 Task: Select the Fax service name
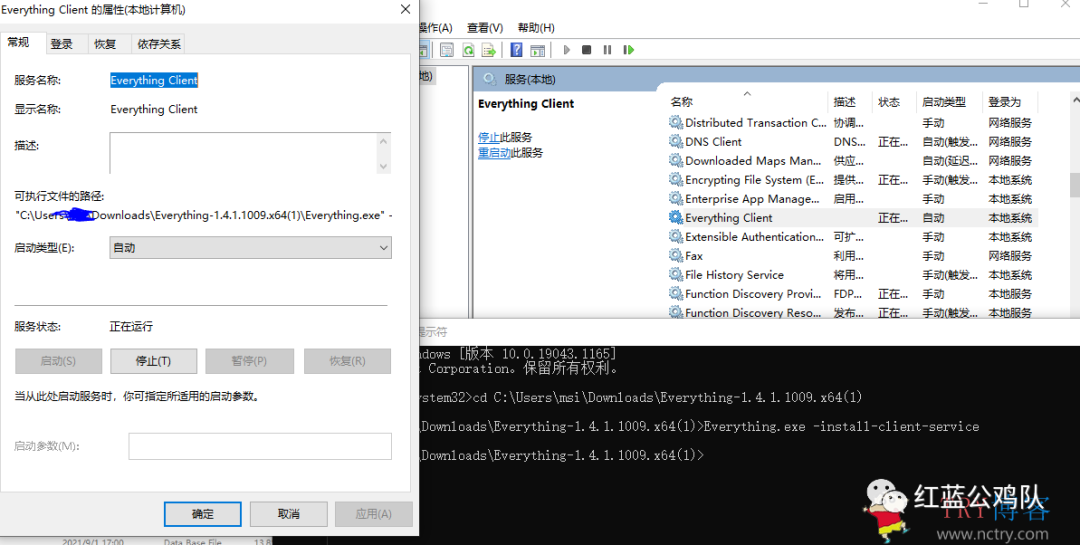point(694,256)
